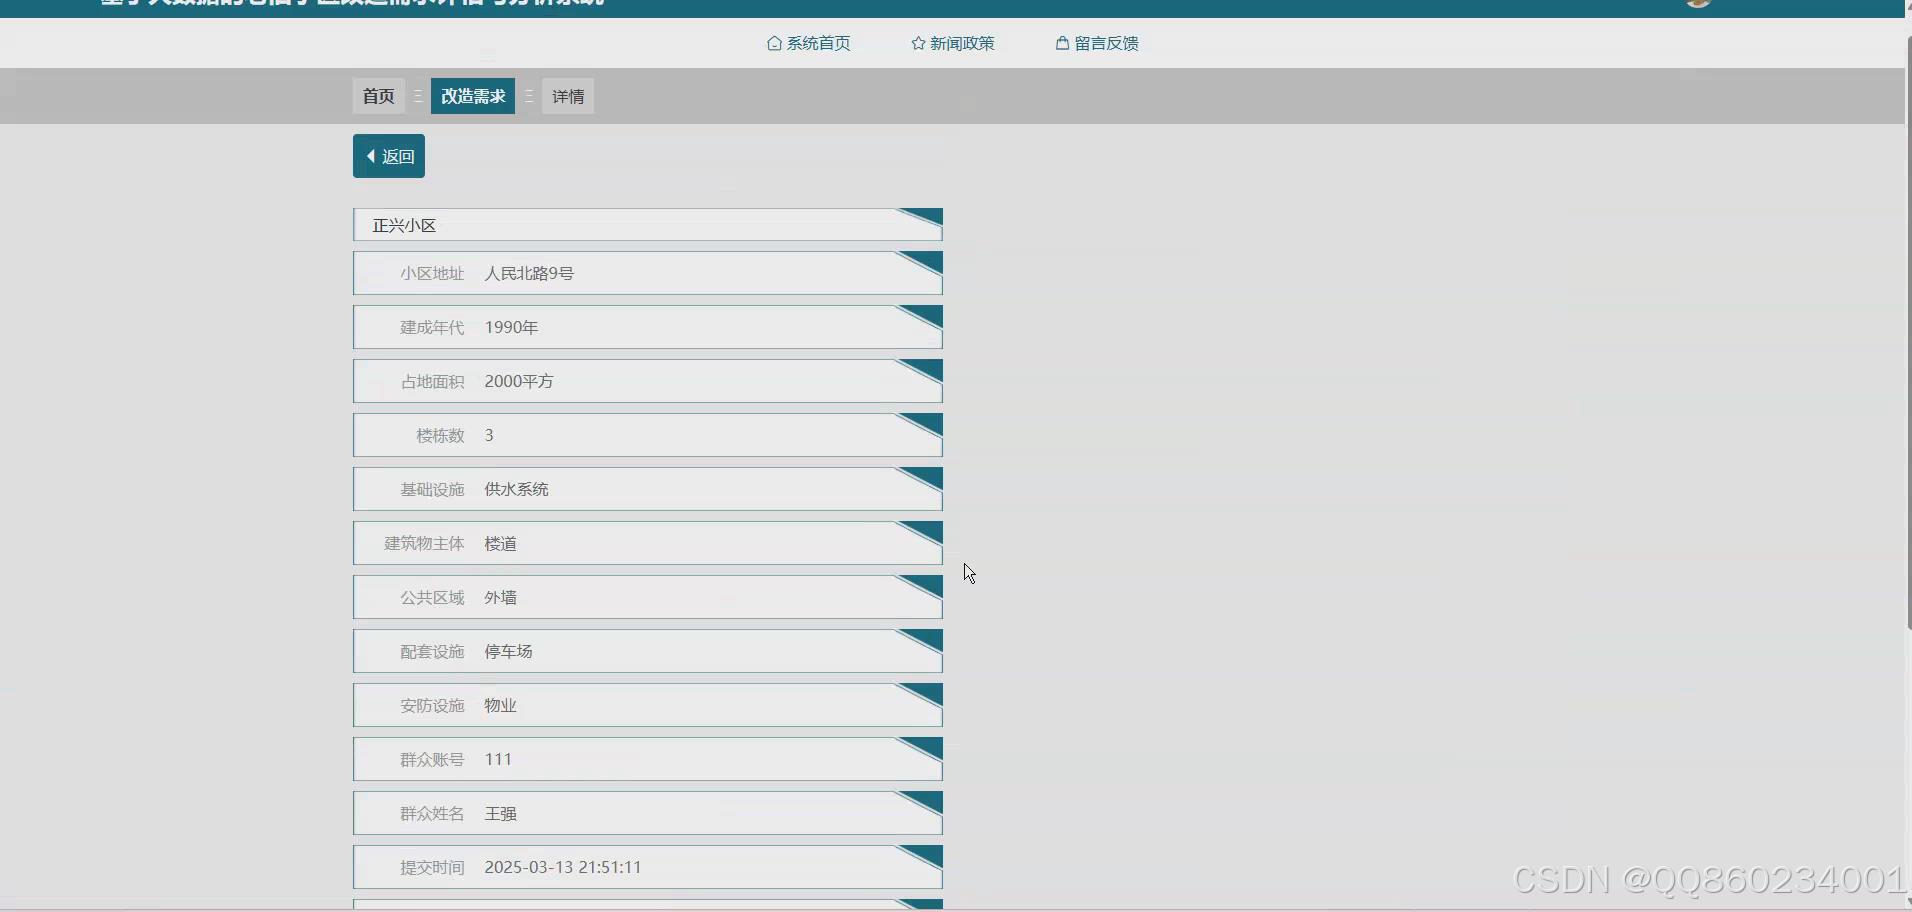Select the 楼栋数 value 3
Image resolution: width=1912 pixels, height=912 pixels.
(489, 435)
